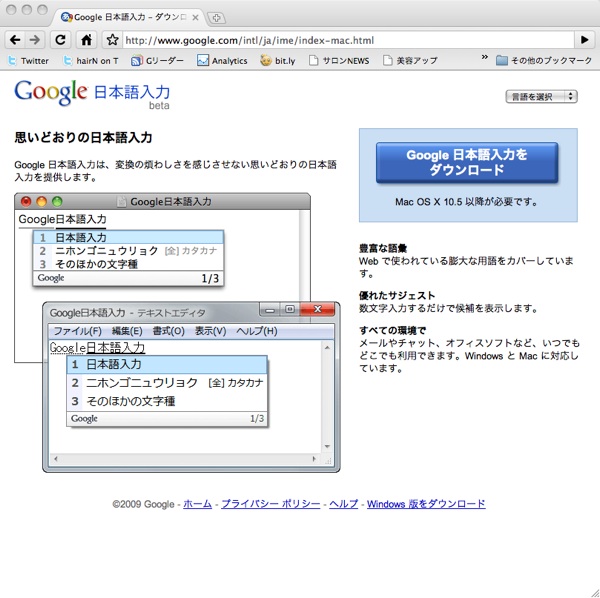Expand the hidden bookmarks chevron
This screenshot has width=600, height=598.
tap(484, 57)
